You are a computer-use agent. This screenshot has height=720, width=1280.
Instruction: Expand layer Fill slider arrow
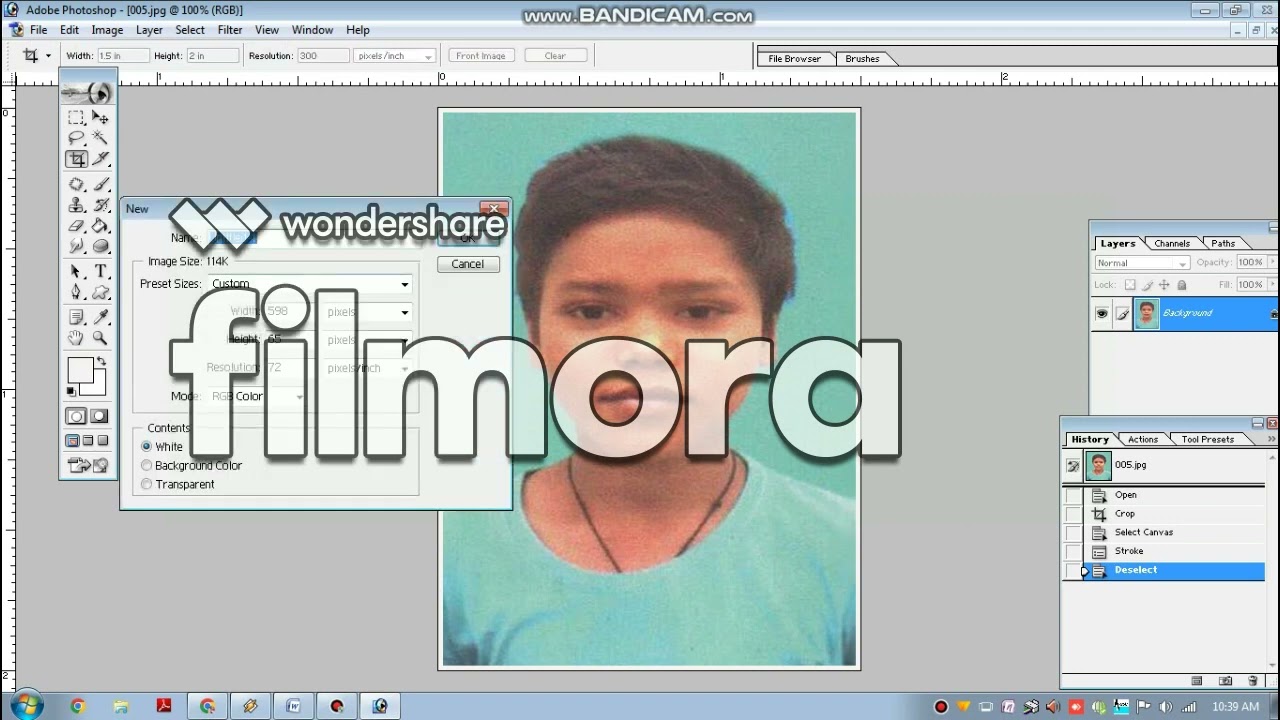click(x=1270, y=285)
